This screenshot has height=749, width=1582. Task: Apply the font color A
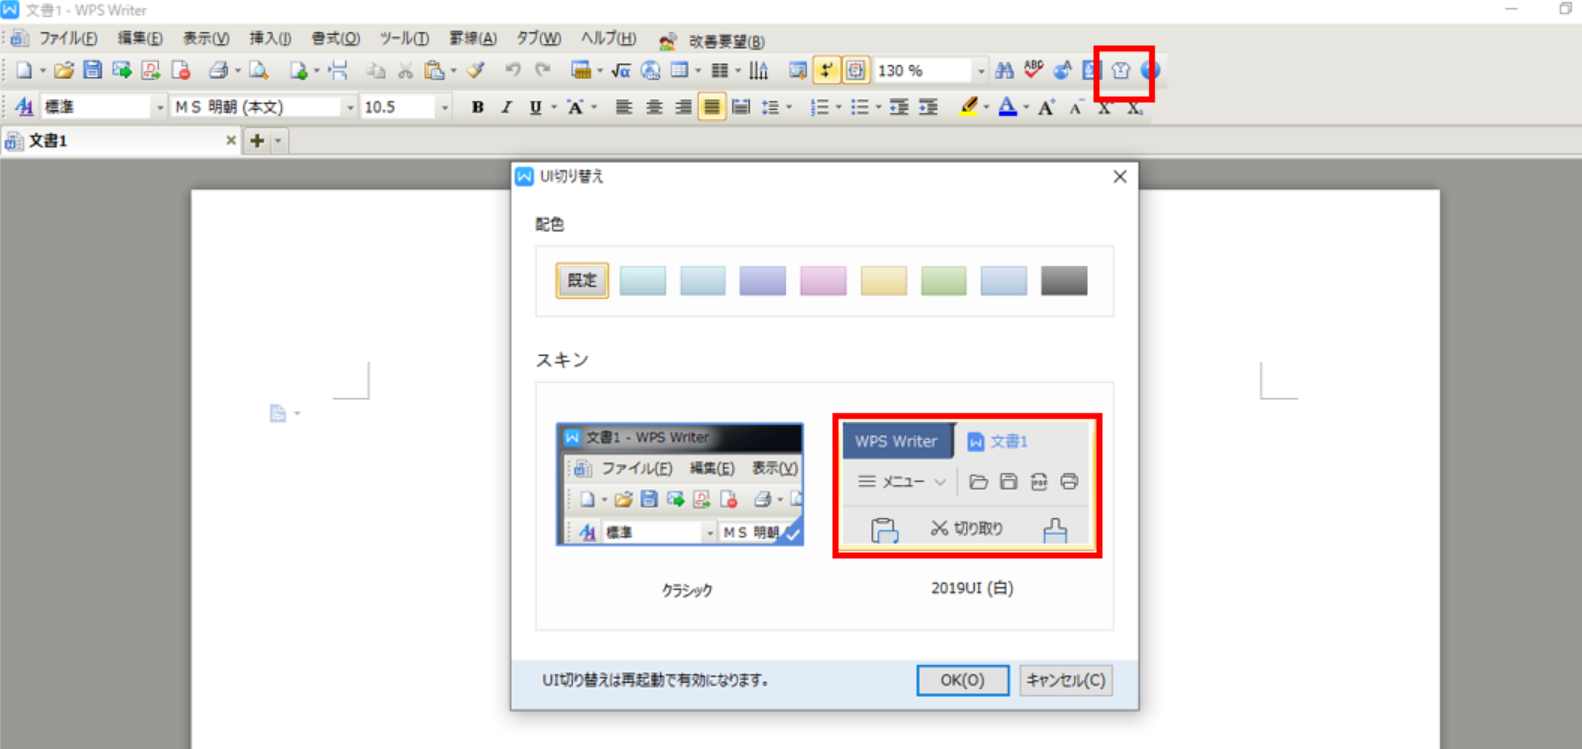coord(1008,107)
